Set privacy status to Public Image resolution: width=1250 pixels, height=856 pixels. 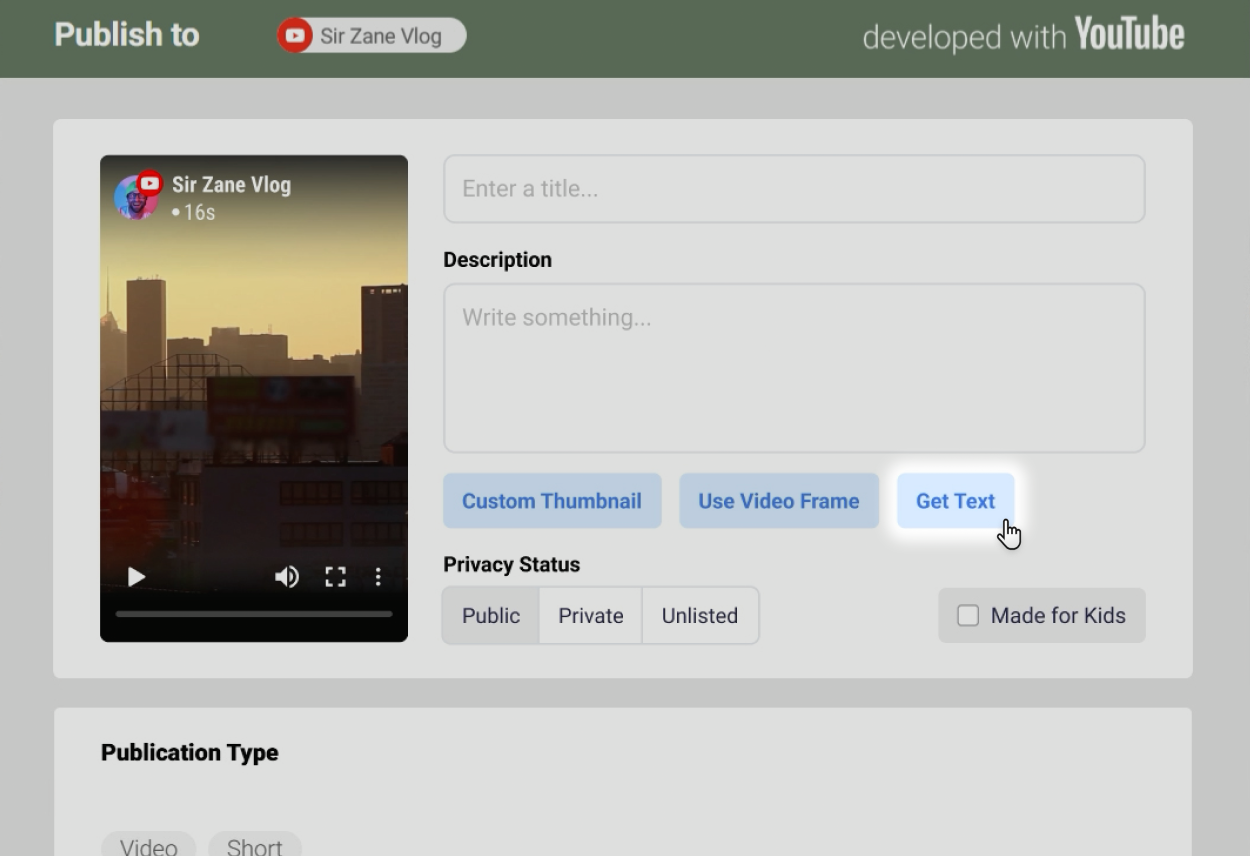(490, 616)
